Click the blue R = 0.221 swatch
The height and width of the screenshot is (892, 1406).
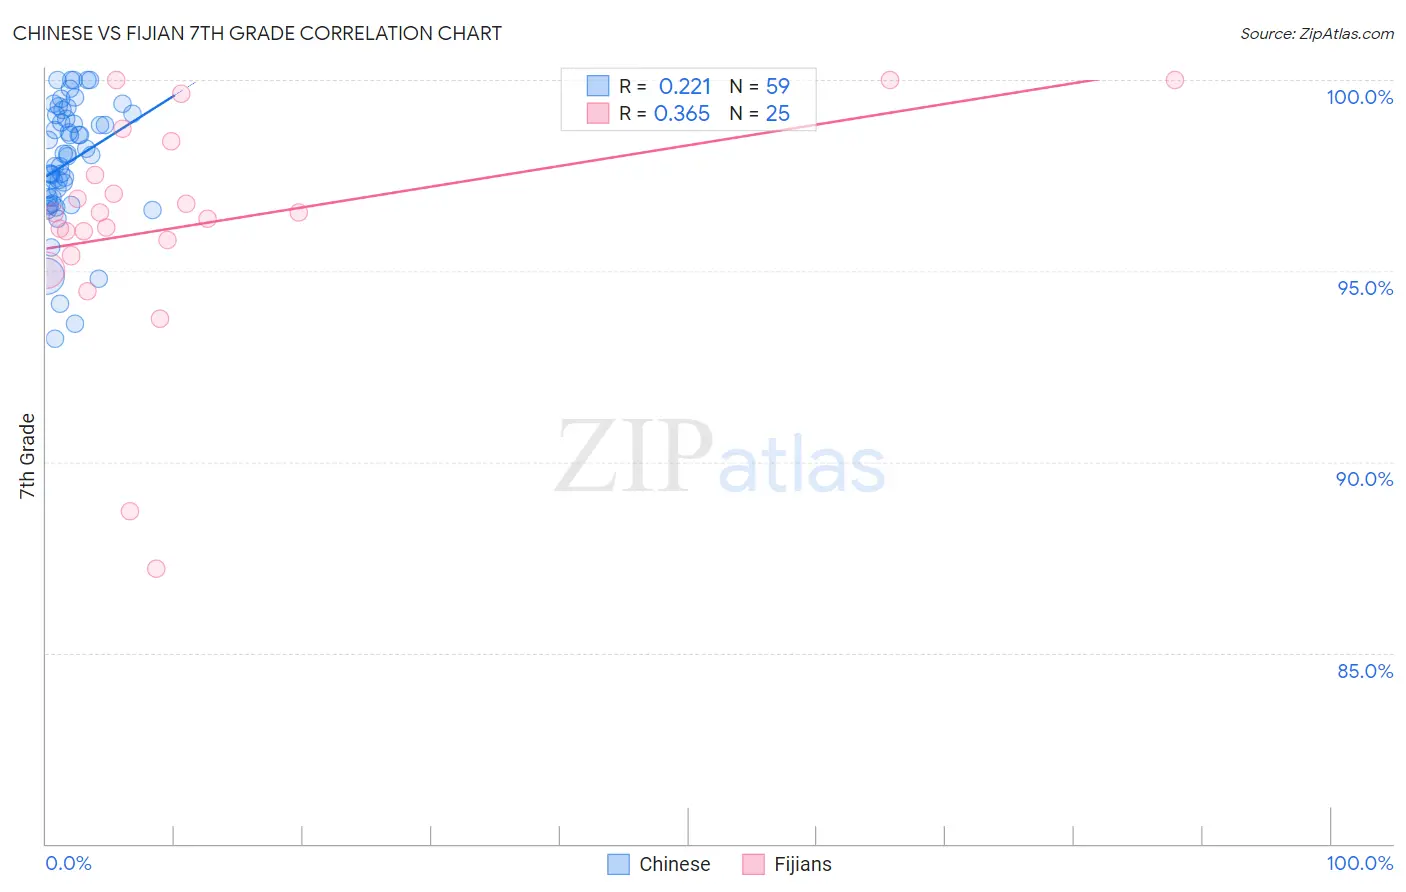(598, 86)
